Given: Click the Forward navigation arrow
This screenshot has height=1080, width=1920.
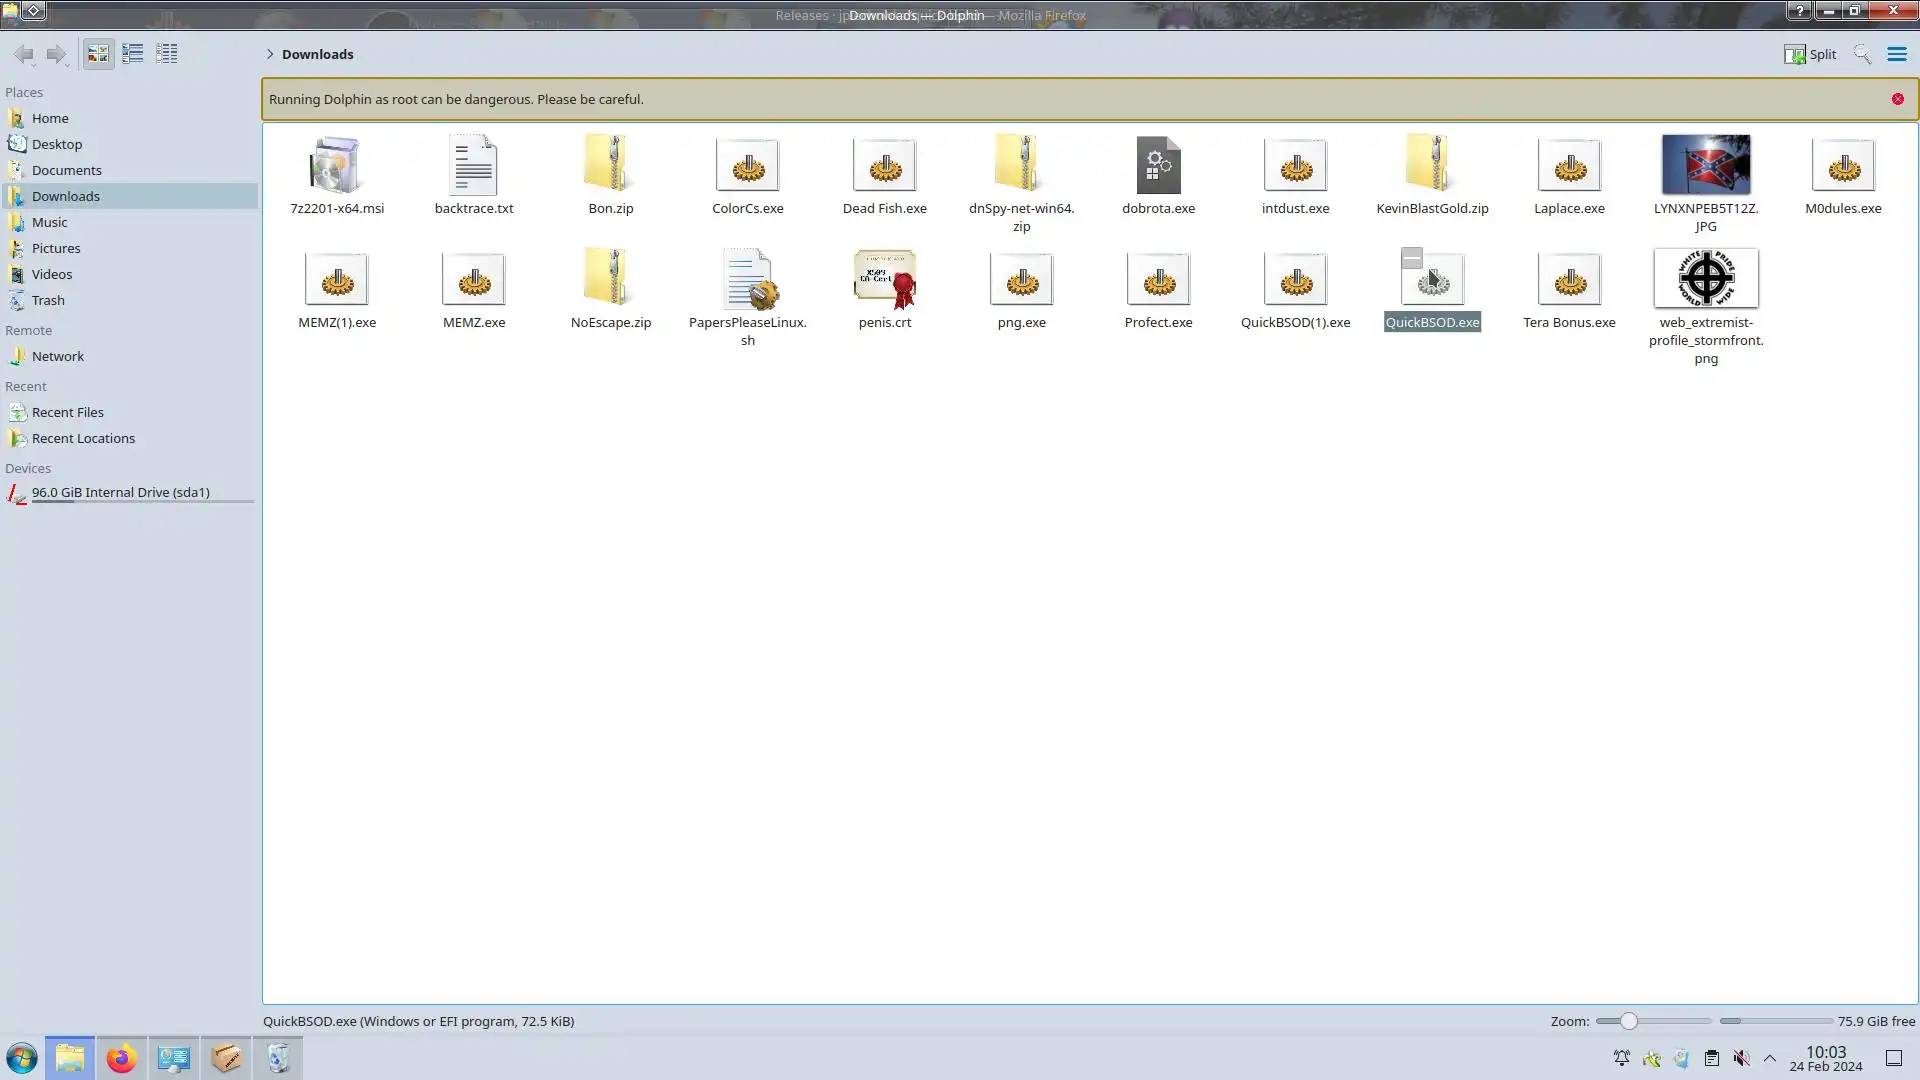Looking at the screenshot, I should 57,54.
